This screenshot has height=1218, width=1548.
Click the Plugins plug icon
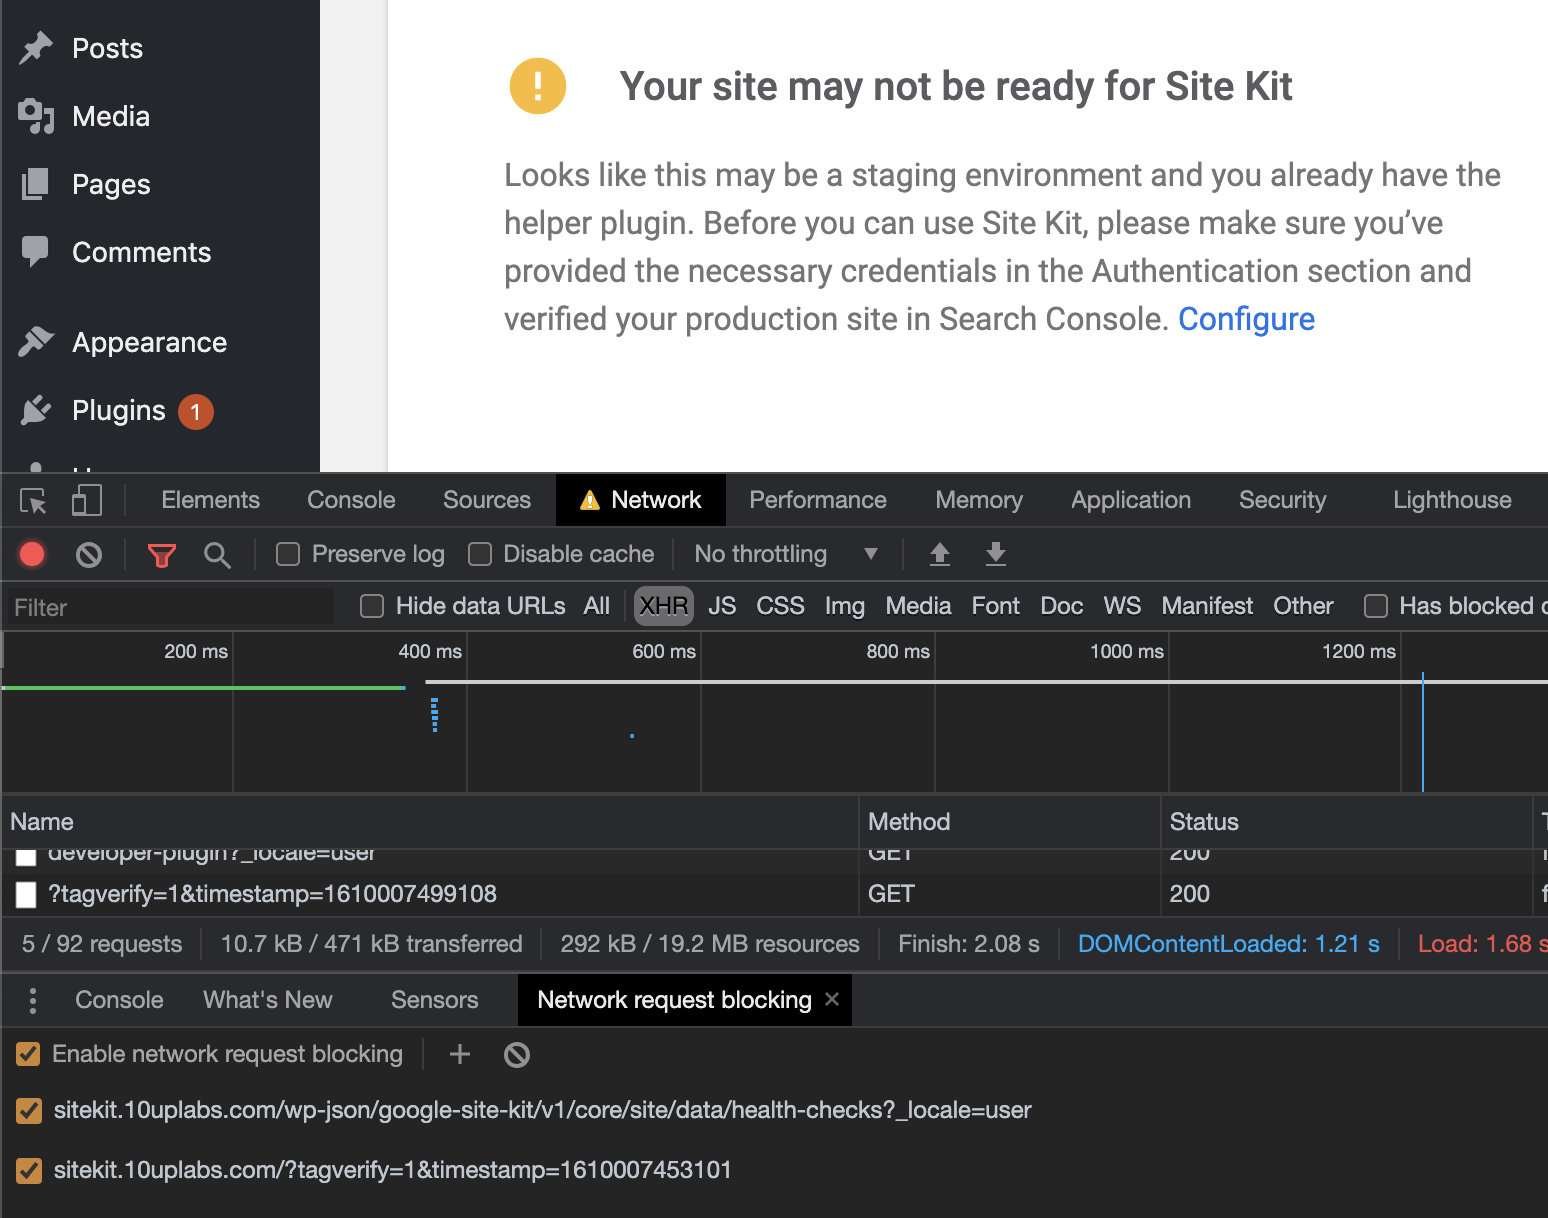tap(36, 410)
